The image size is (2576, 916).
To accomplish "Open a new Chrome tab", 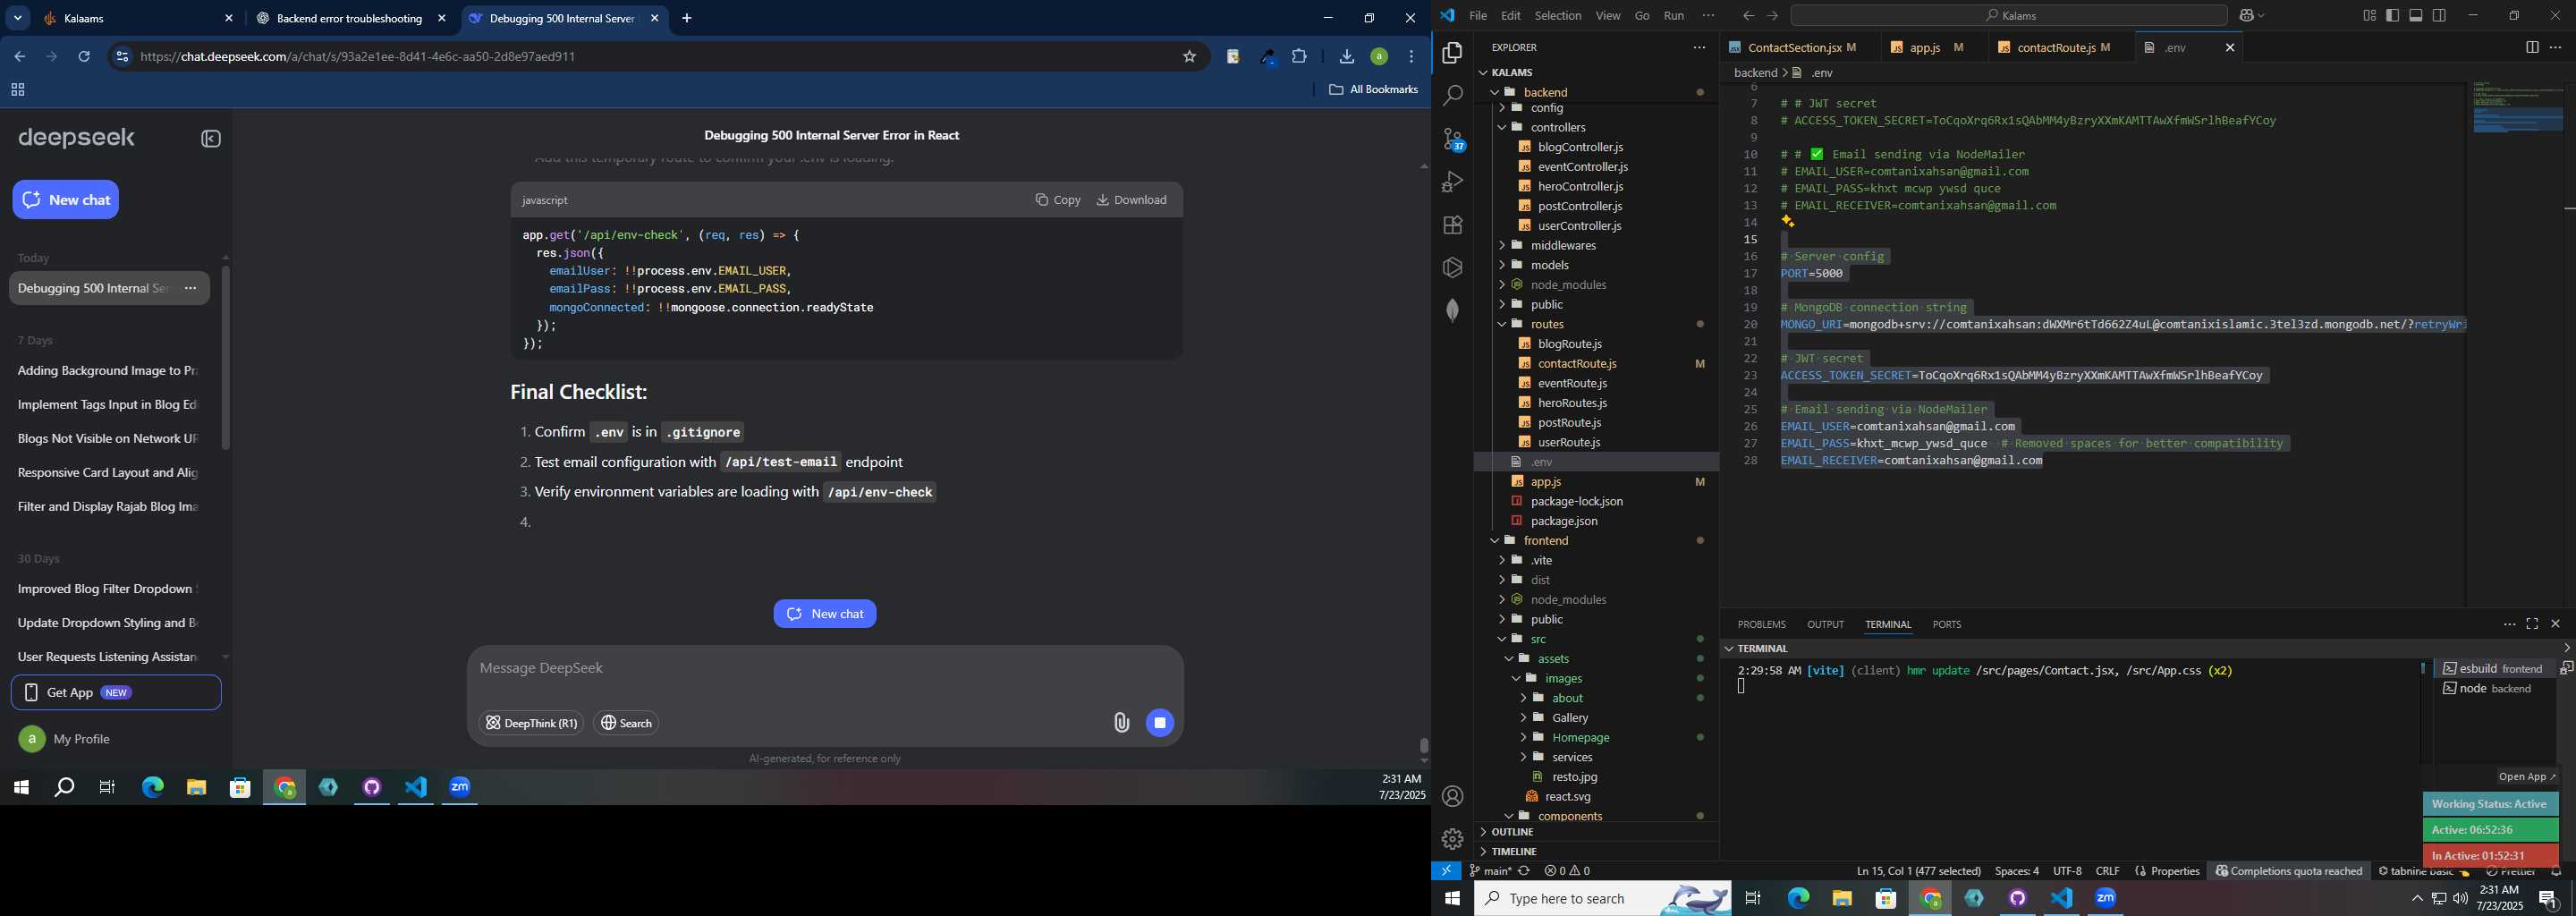I will (687, 18).
